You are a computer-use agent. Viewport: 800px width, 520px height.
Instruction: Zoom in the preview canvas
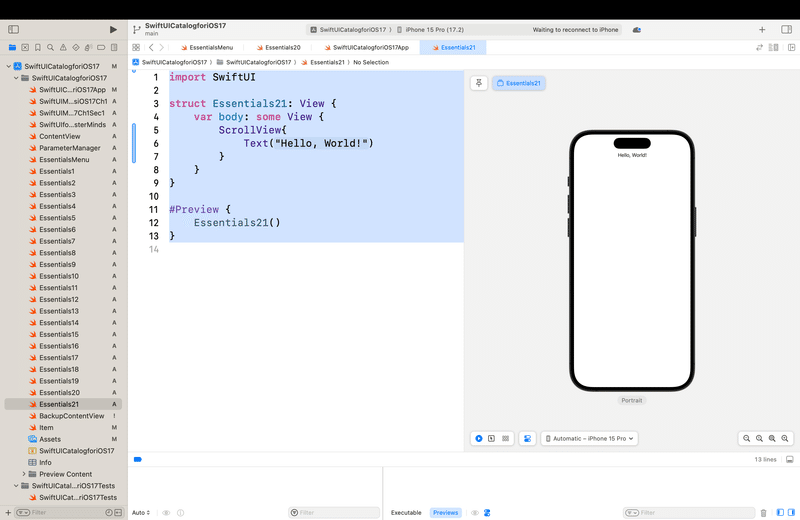point(785,438)
